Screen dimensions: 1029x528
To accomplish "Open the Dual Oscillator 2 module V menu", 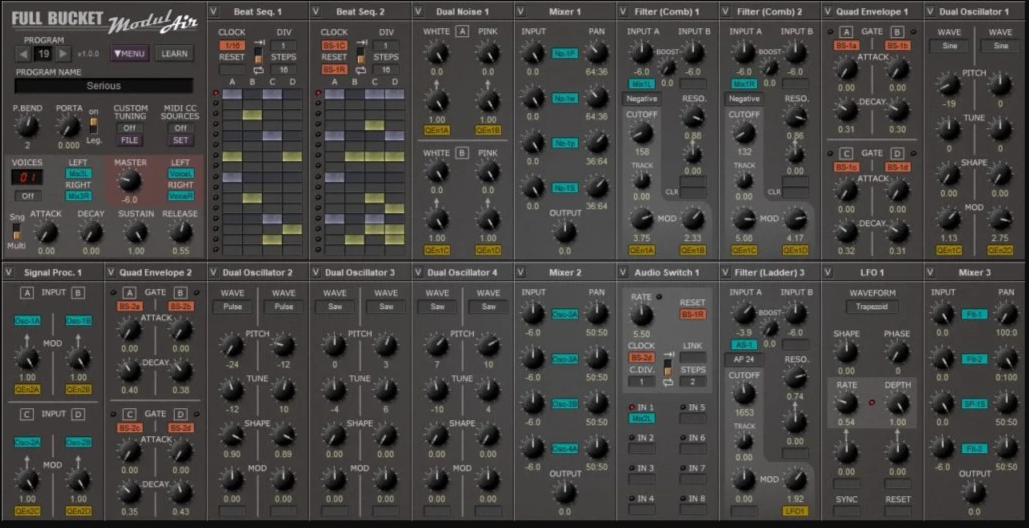I will 215,272.
